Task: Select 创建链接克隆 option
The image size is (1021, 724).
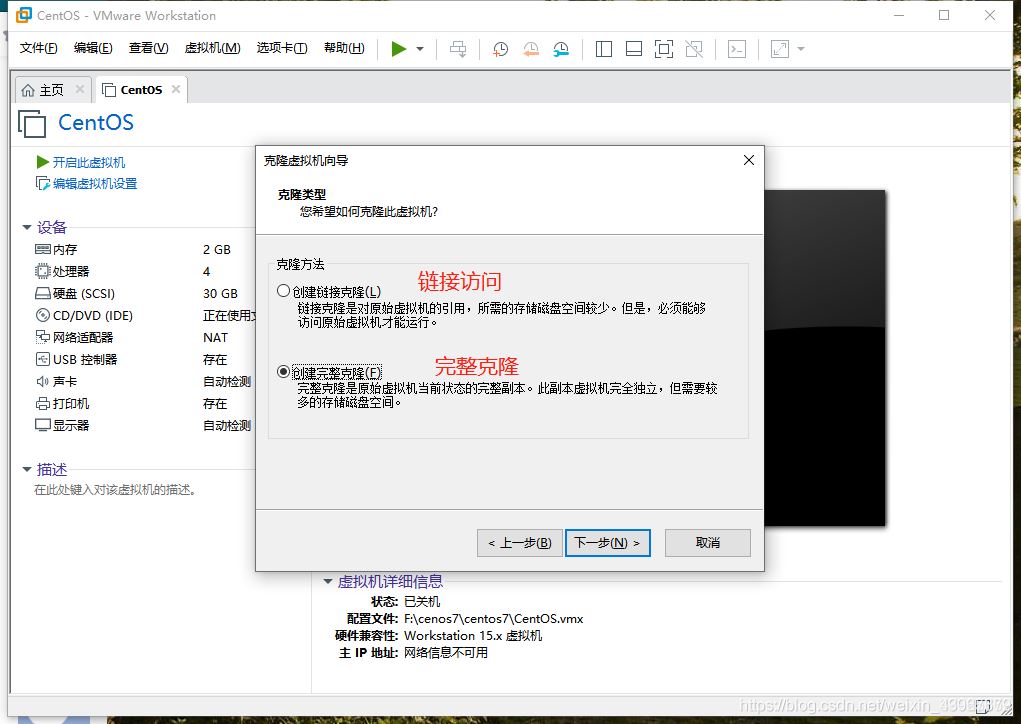Action: pyautogui.click(x=283, y=289)
